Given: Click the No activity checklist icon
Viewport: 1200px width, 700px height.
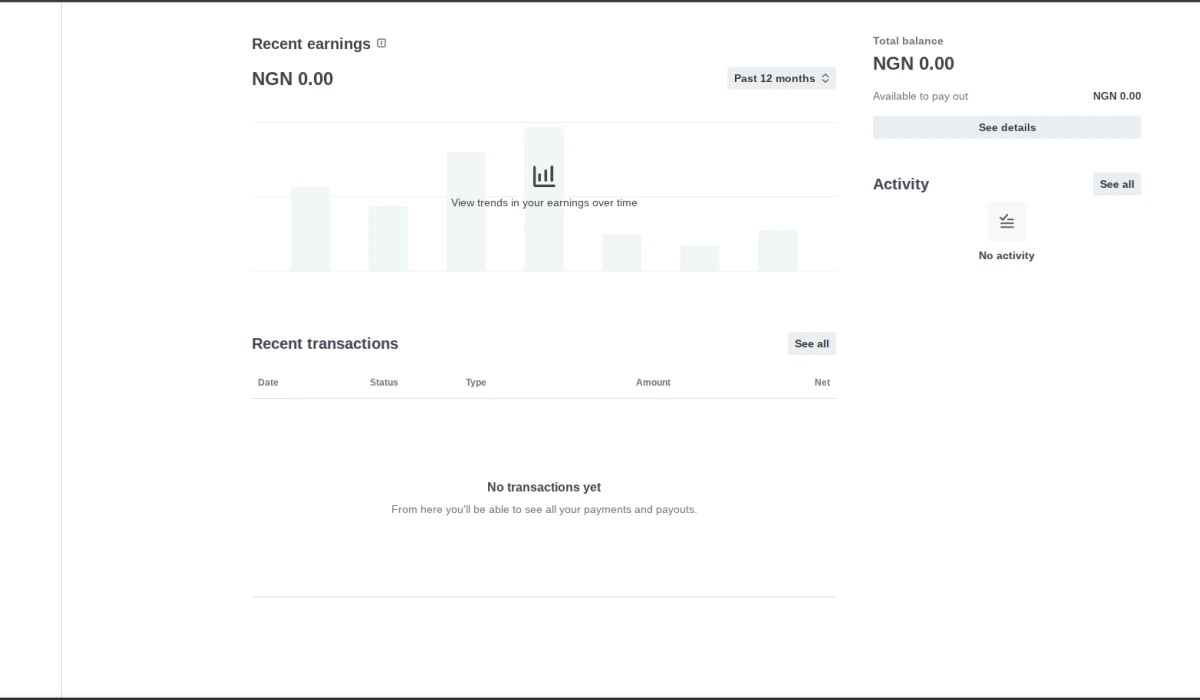Looking at the screenshot, I should pos(1007,220).
